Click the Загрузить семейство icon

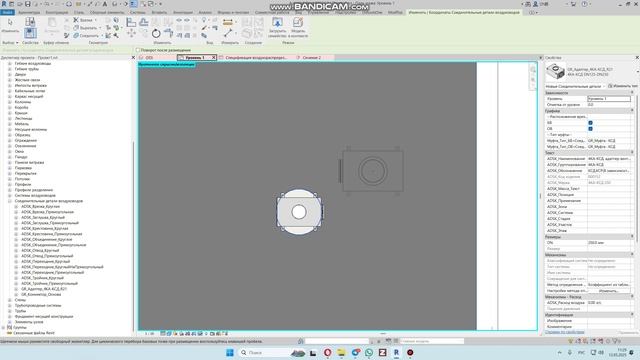(x=277, y=22)
